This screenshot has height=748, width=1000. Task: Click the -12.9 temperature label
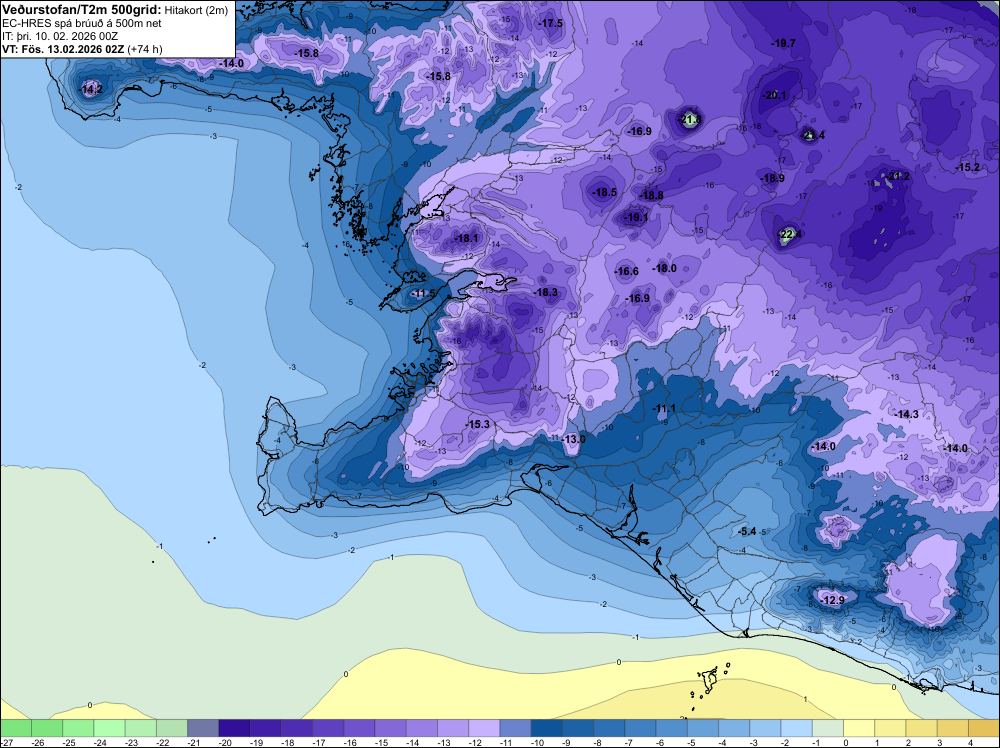pyautogui.click(x=832, y=600)
